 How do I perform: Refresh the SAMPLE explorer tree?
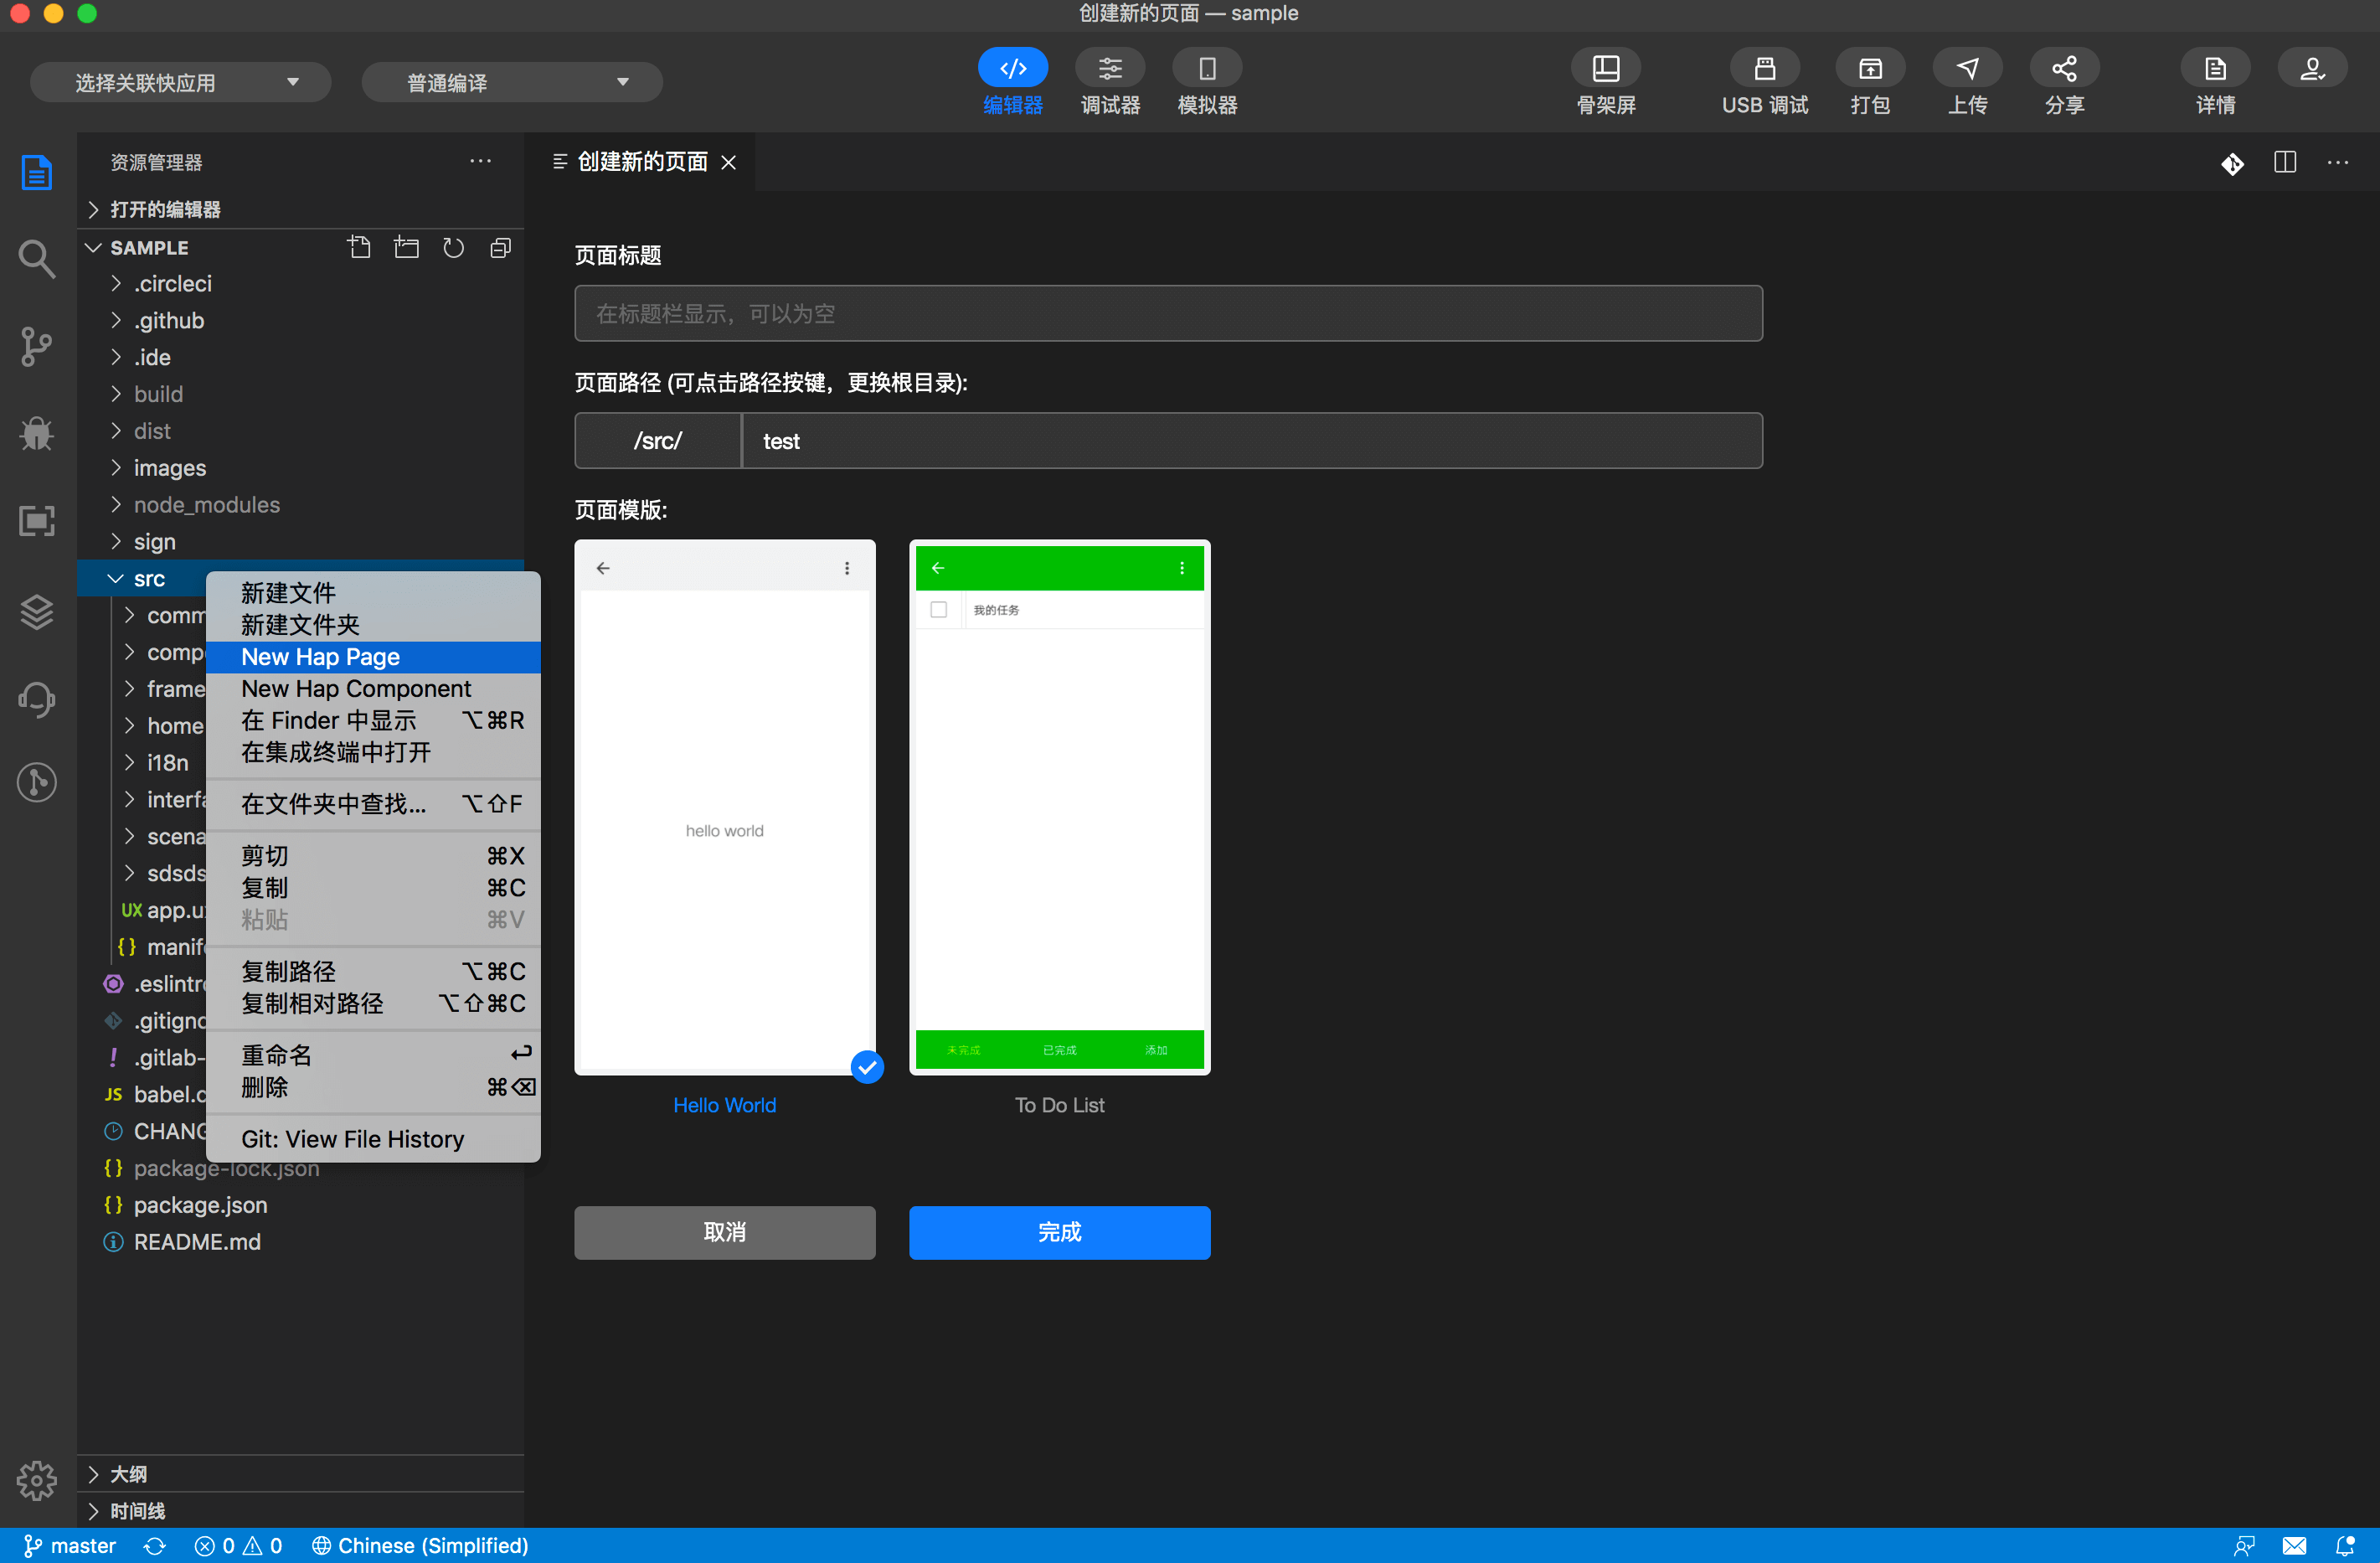[453, 247]
